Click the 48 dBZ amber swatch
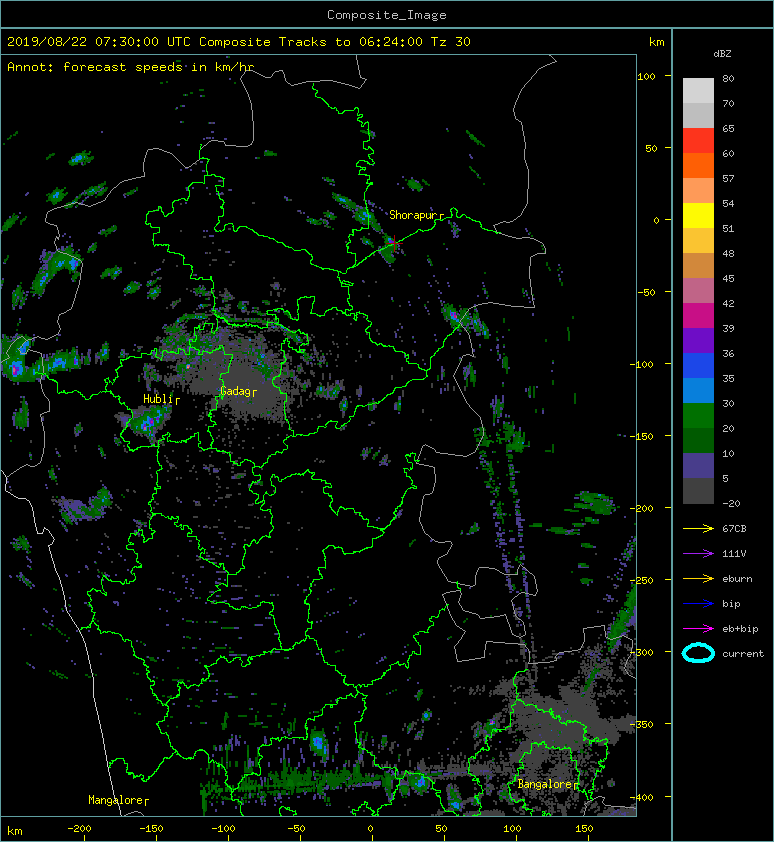 point(698,241)
